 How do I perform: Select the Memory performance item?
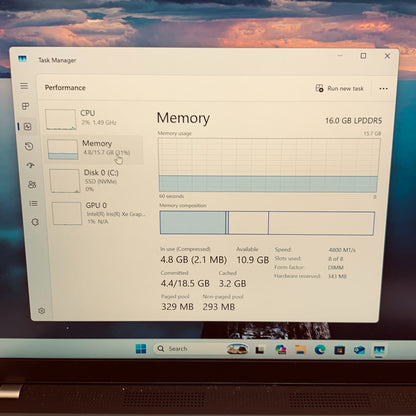pyautogui.click(x=95, y=149)
